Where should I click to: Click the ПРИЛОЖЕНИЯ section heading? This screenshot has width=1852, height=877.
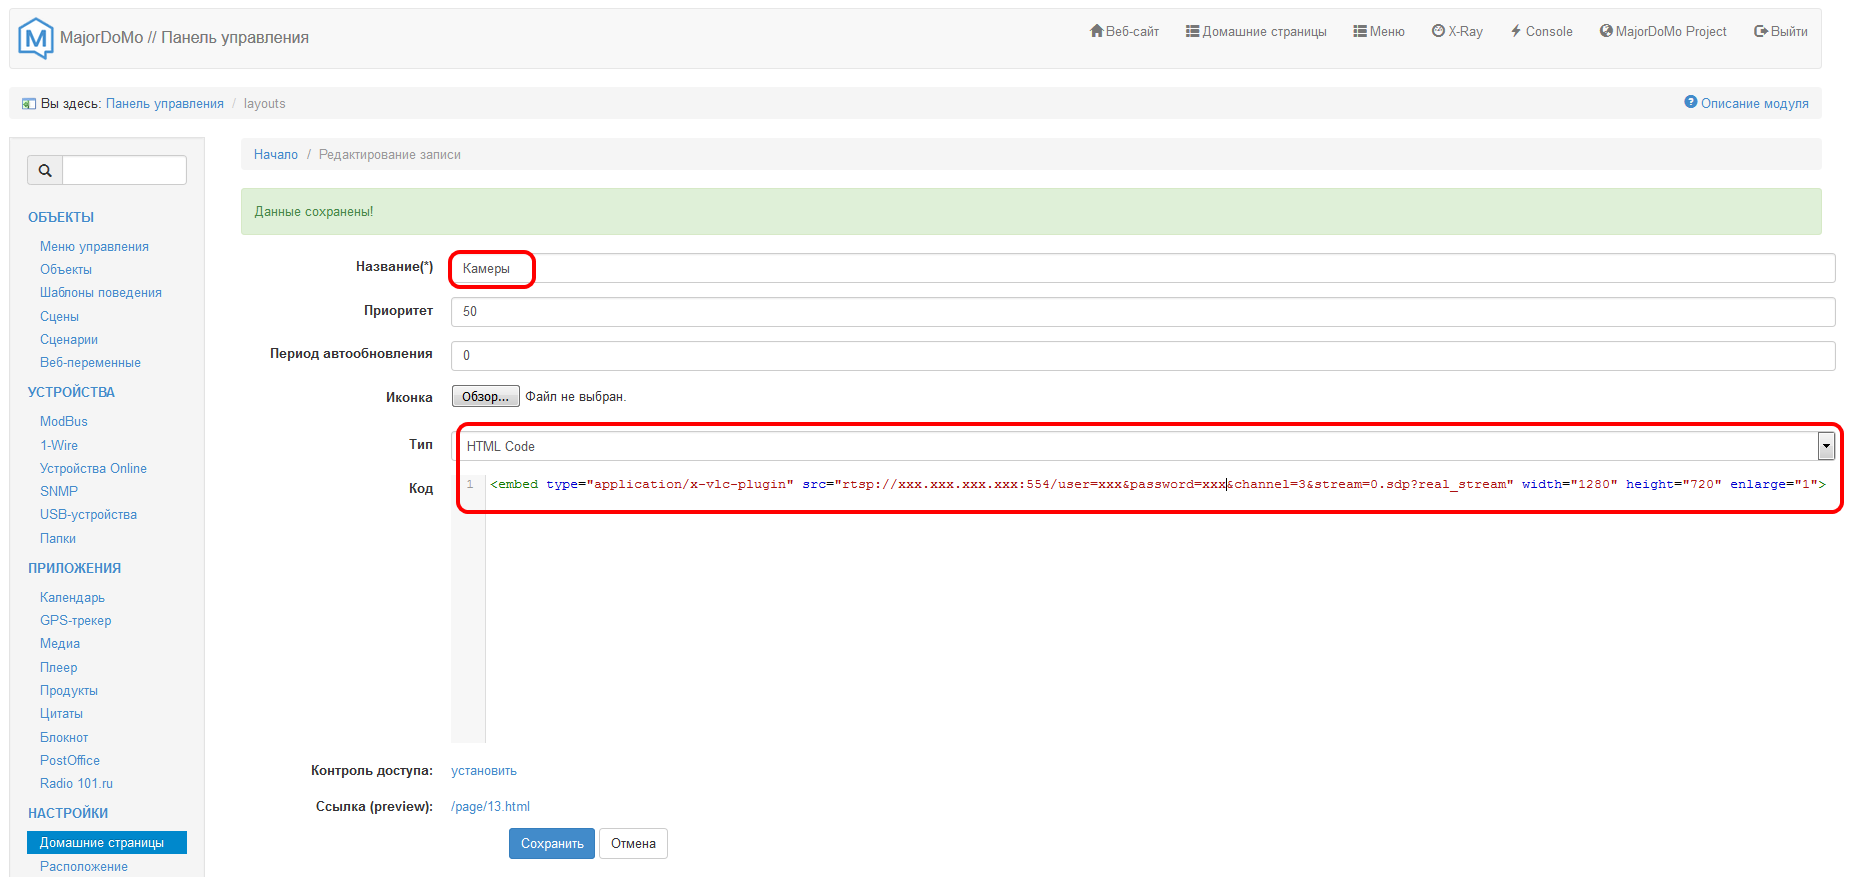[x=74, y=569]
